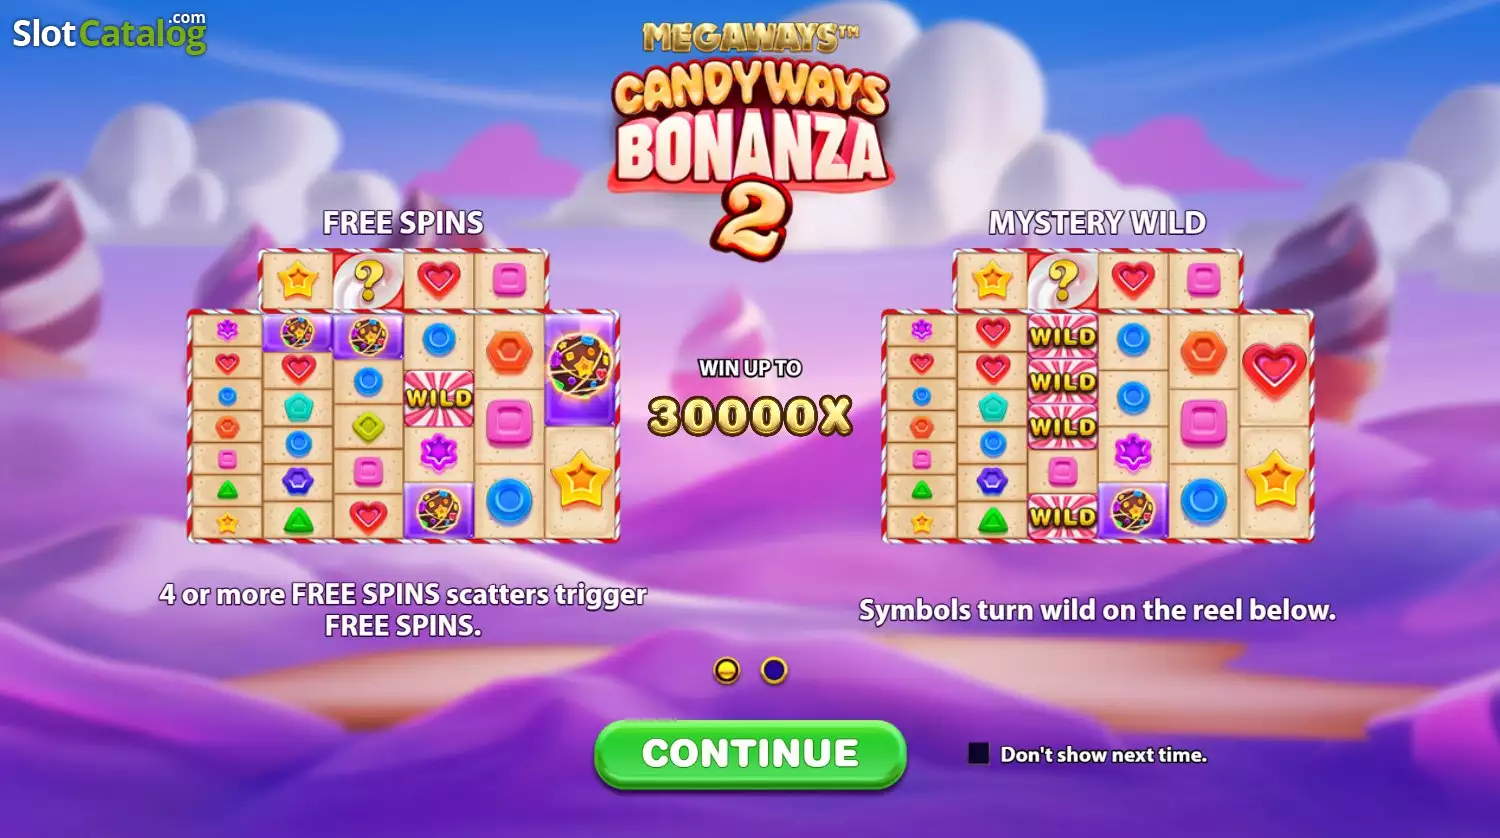Image resolution: width=1500 pixels, height=838 pixels.
Task: Check the Don't show next time box
Action: coord(978,754)
